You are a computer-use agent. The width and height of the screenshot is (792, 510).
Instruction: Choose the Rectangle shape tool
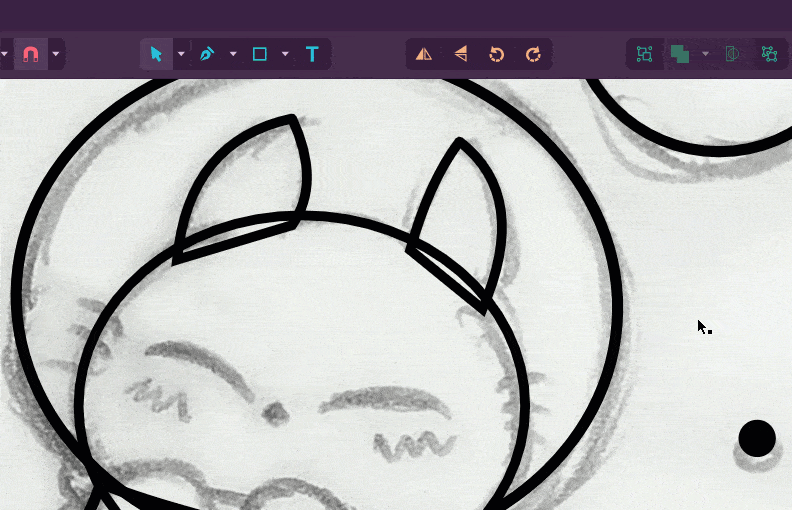click(260, 54)
